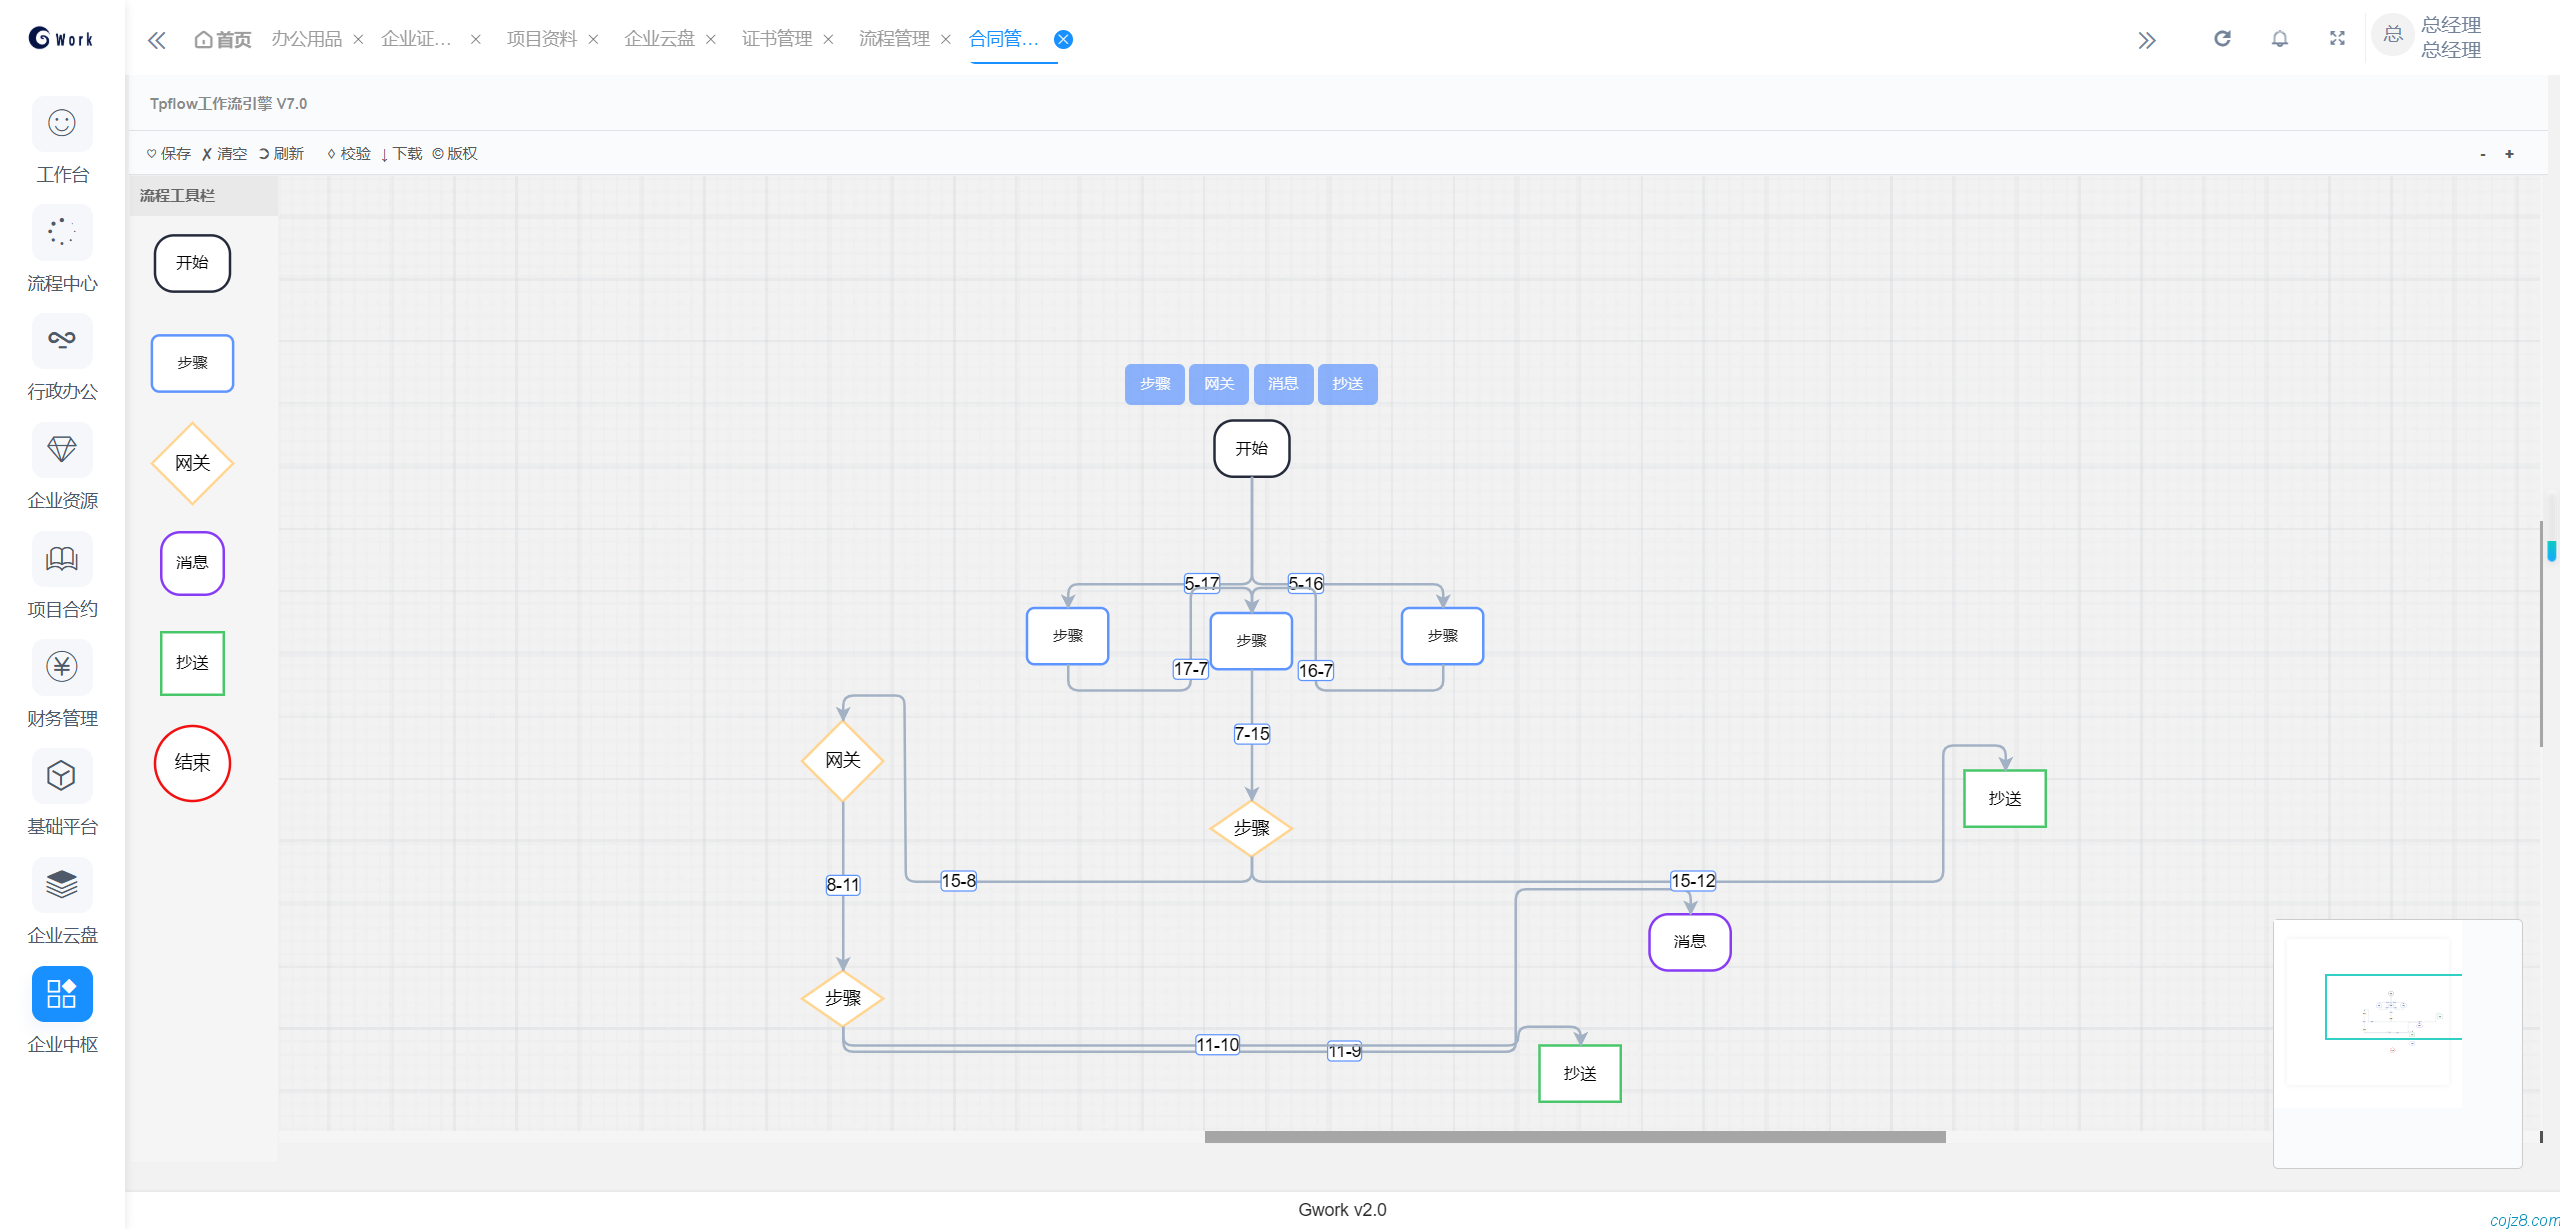Click the canvas horizontal scrollbar
This screenshot has width=2560, height=1229.
point(1575,1137)
